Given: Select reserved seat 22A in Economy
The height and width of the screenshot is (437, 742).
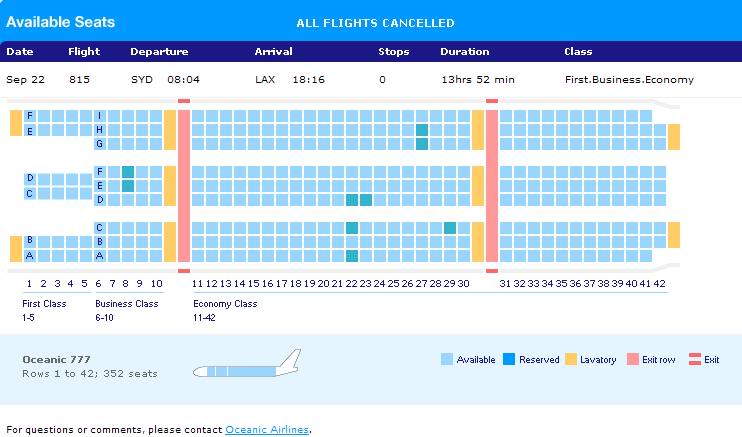Looking at the screenshot, I should click(352, 255).
